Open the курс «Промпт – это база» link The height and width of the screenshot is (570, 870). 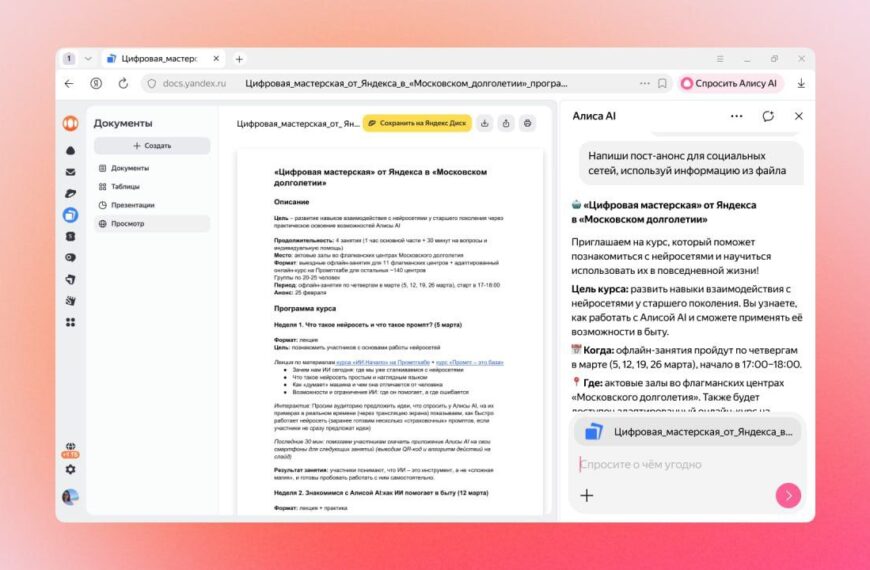(469, 362)
